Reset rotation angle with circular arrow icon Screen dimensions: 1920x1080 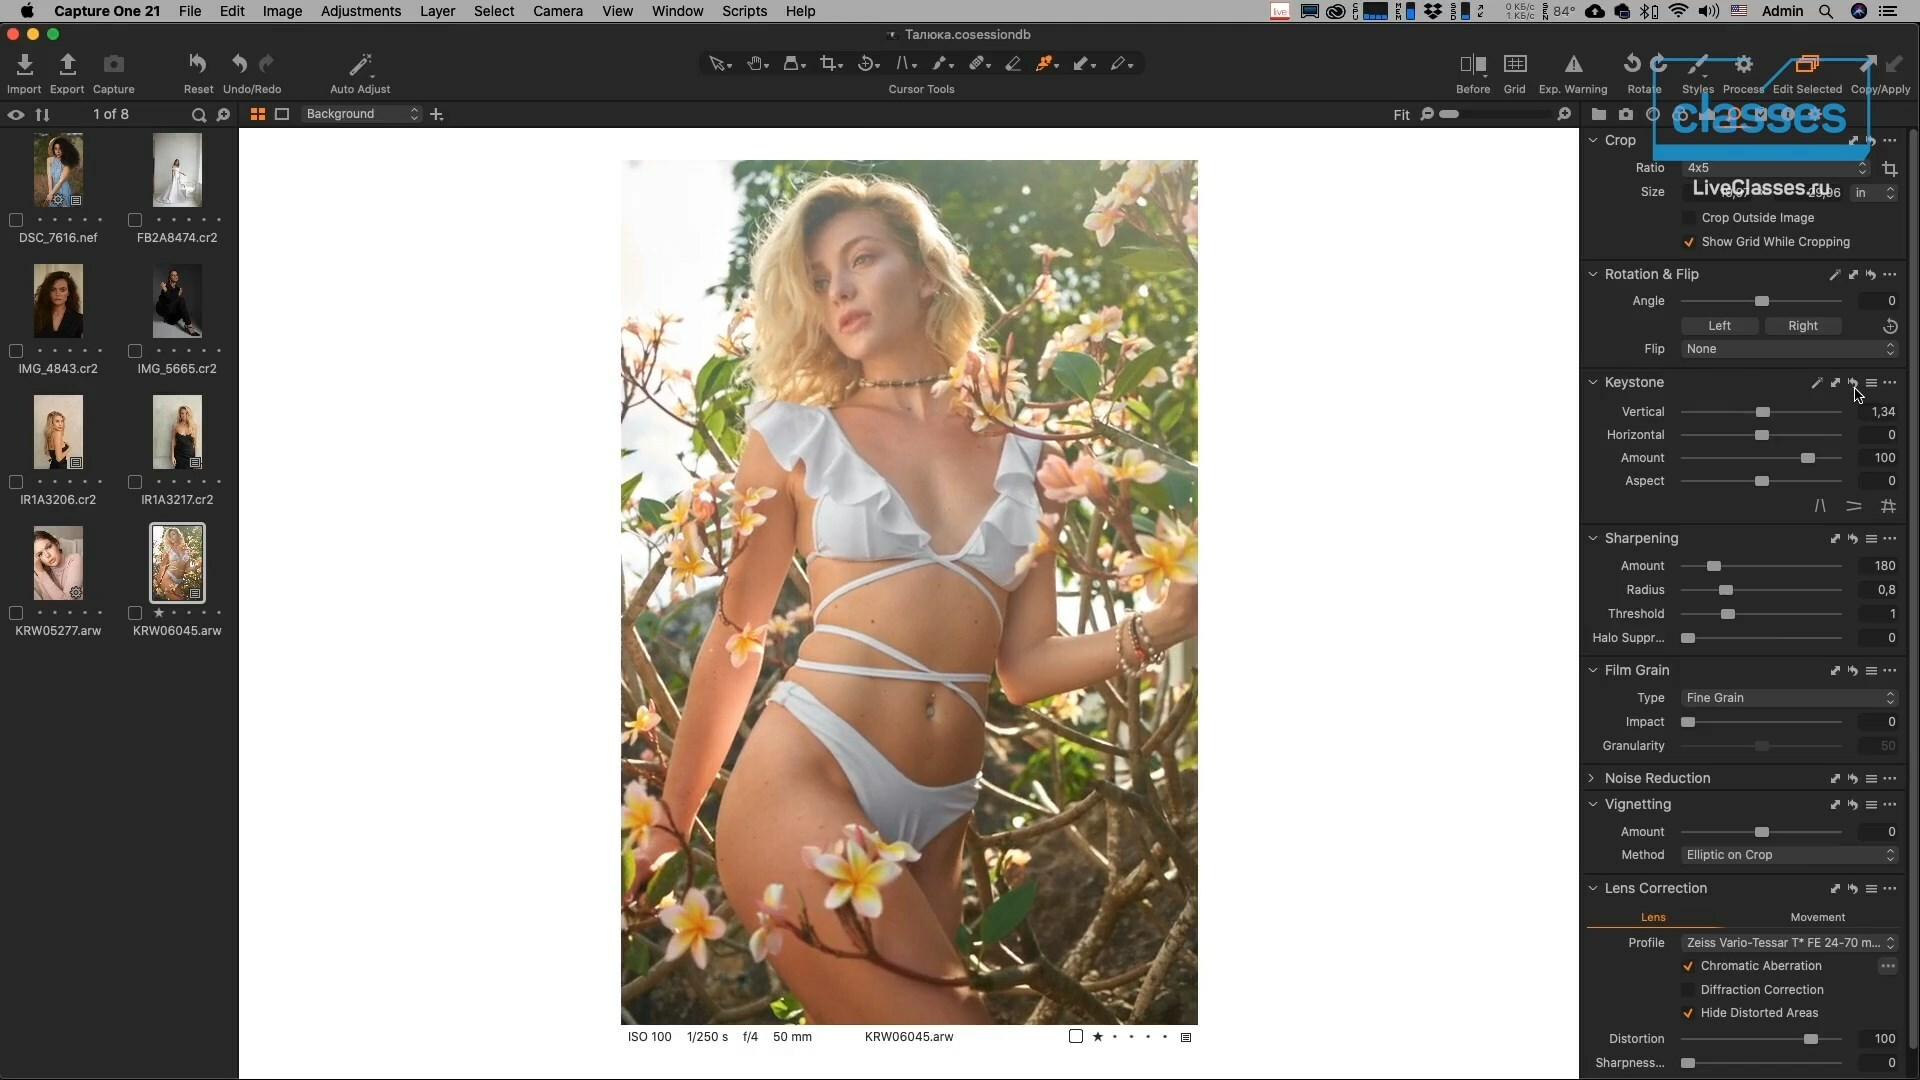1890,326
